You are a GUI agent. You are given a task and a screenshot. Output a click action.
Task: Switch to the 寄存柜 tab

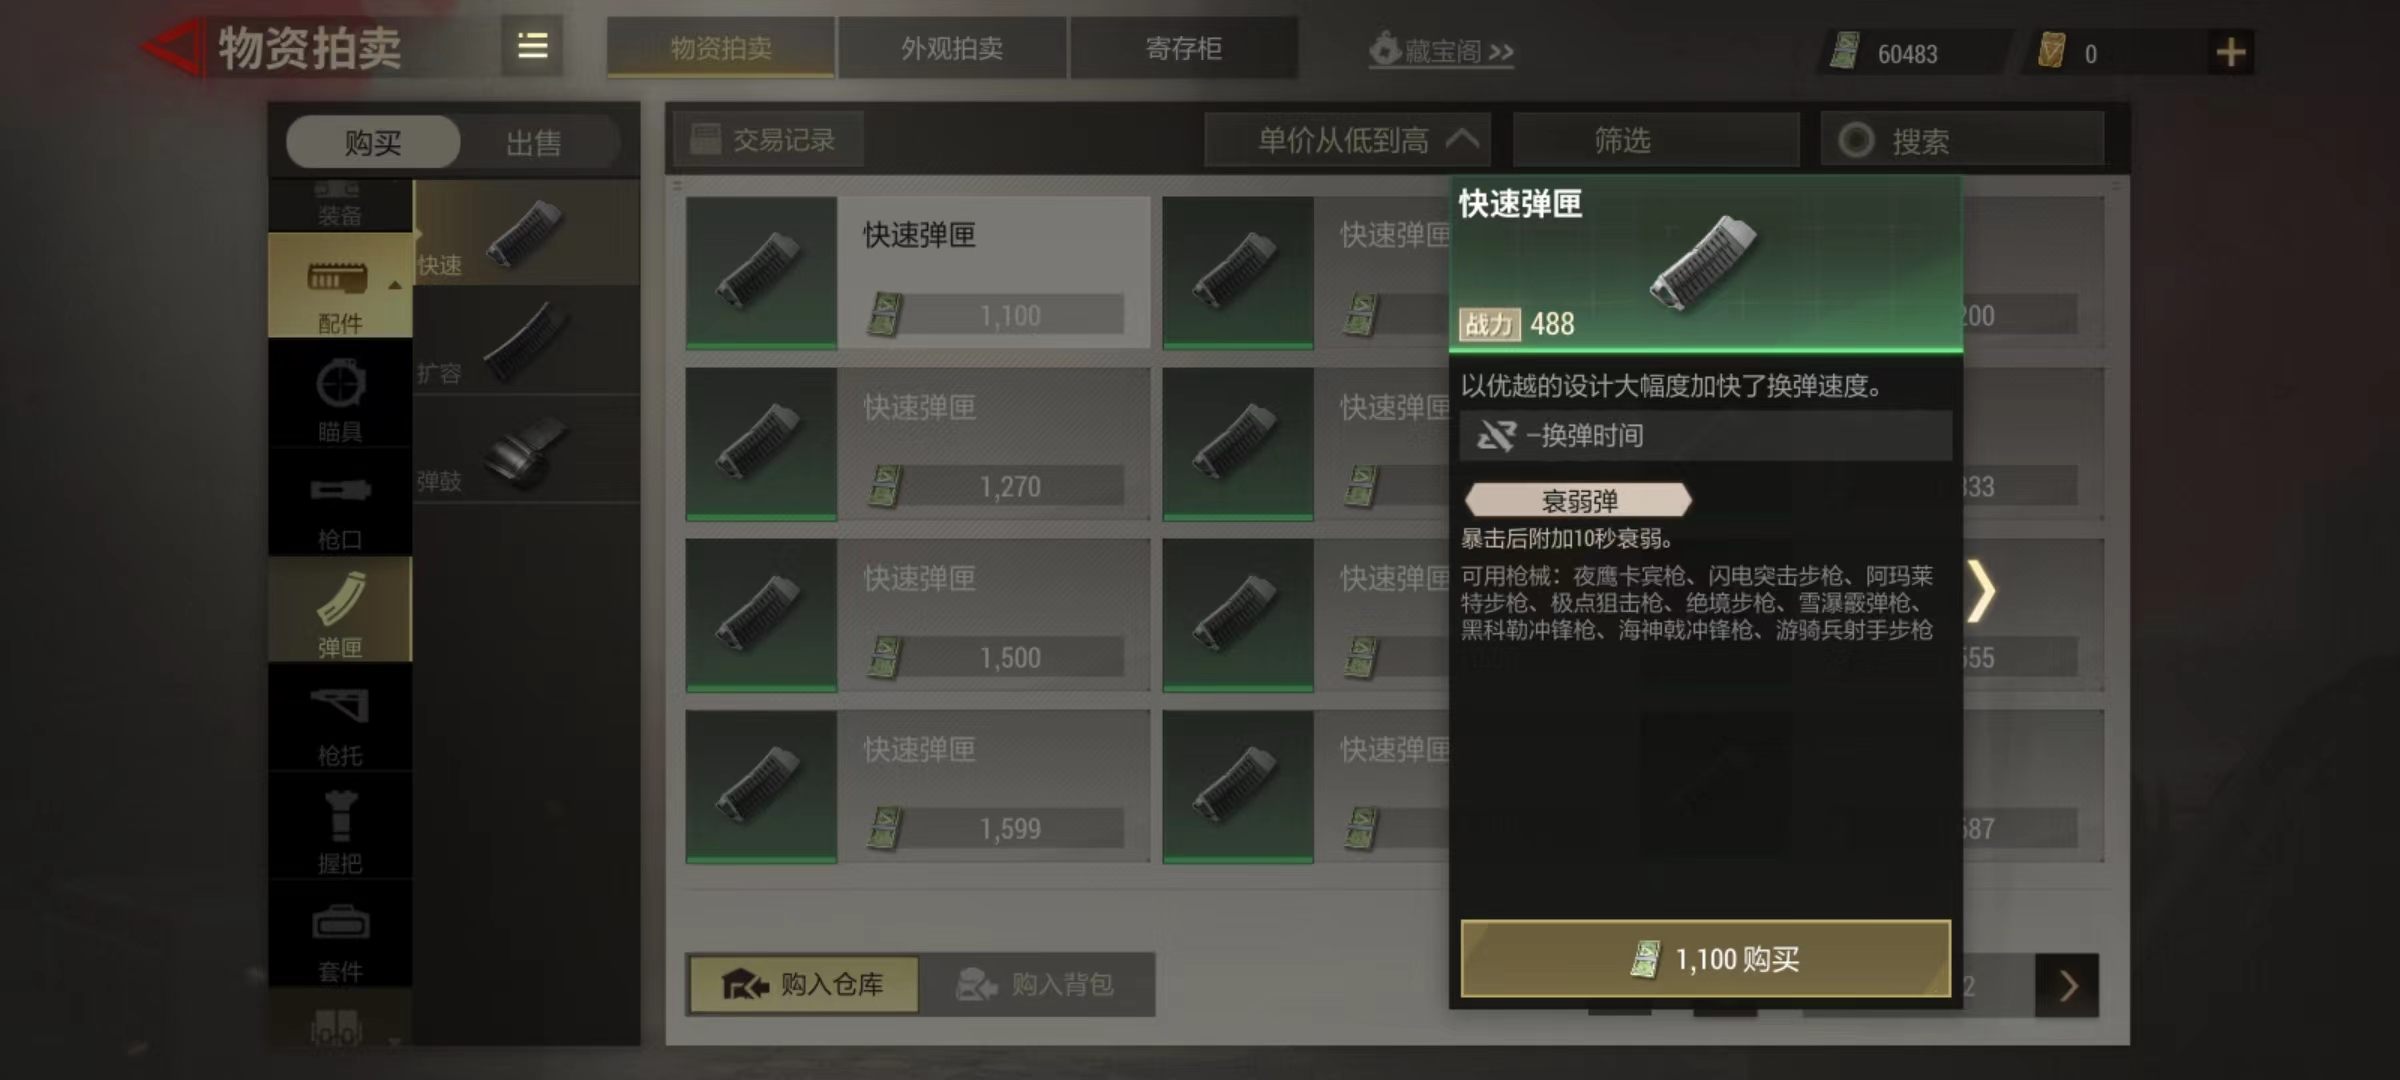tap(1183, 48)
